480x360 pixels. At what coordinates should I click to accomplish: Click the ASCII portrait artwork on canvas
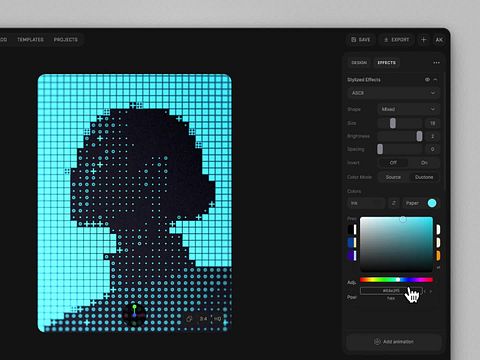(x=135, y=203)
